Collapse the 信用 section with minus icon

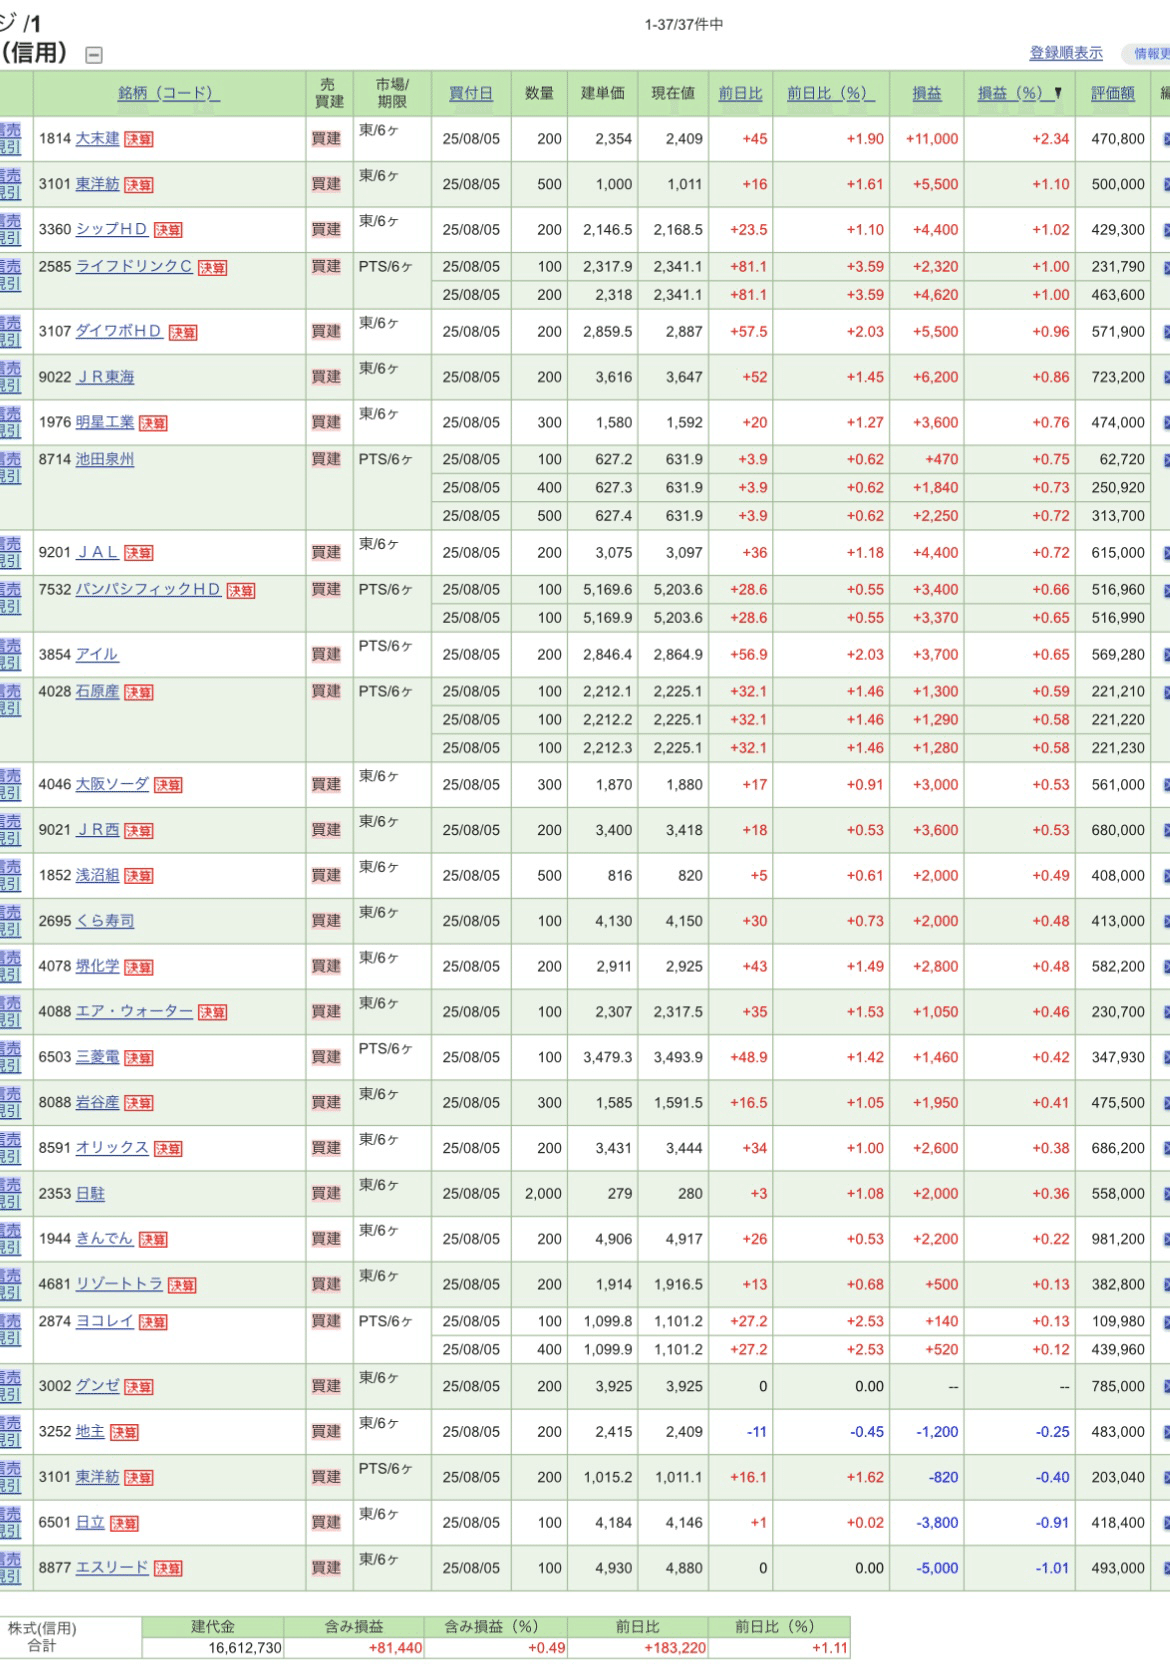tap(94, 56)
